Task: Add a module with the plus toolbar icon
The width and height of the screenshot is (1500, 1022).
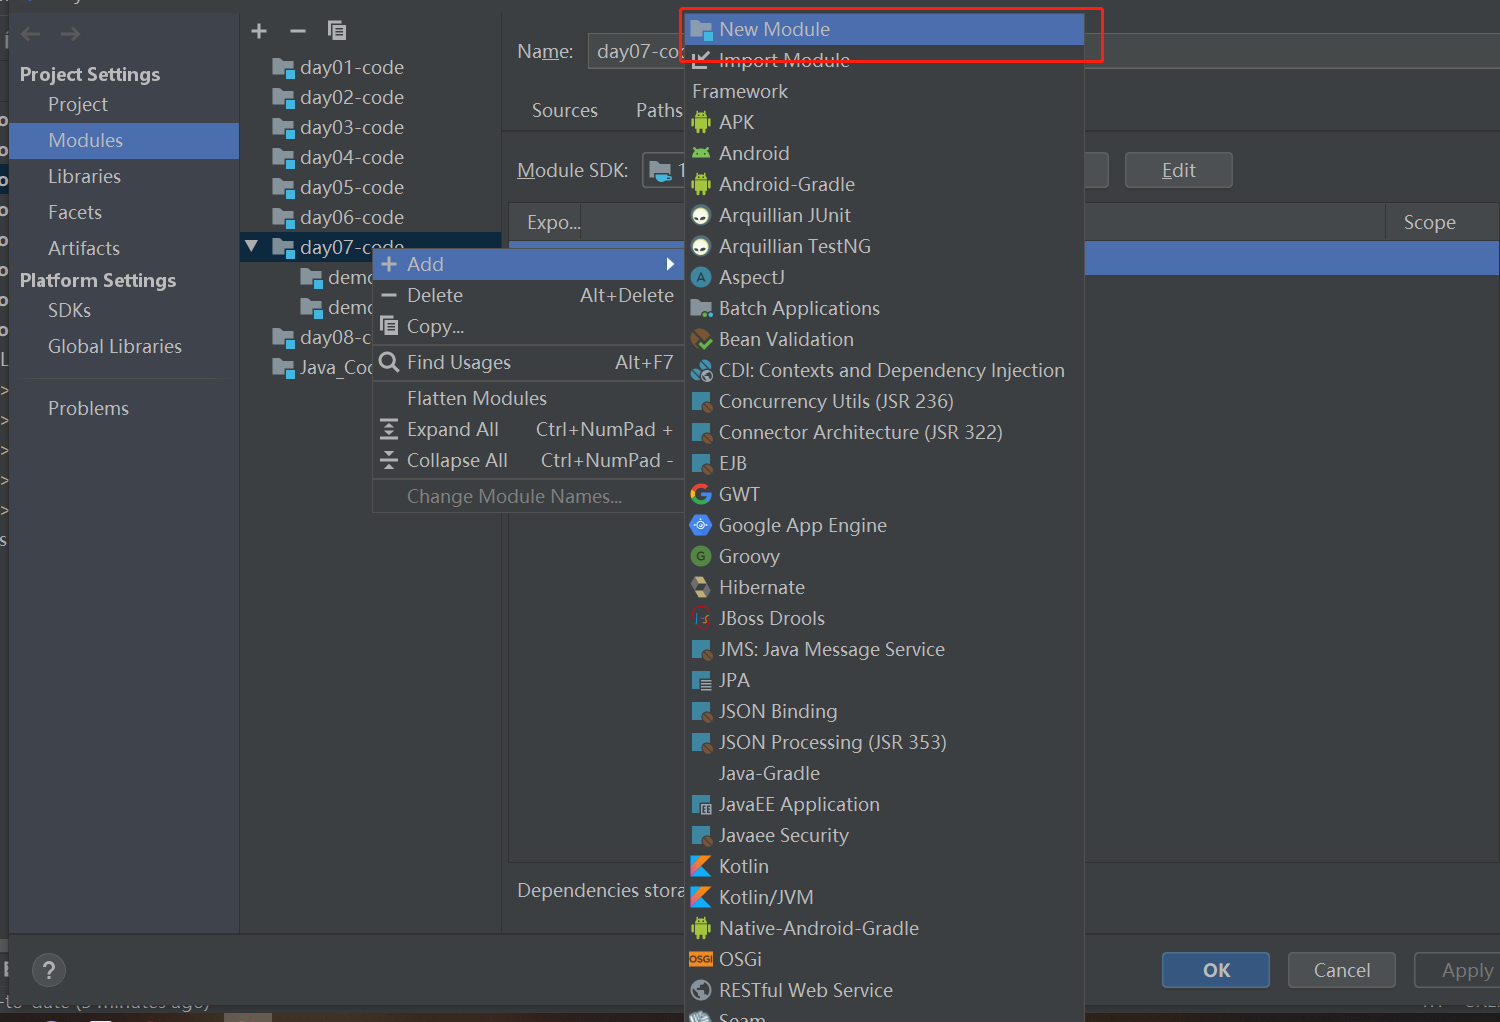Action: coord(259,31)
